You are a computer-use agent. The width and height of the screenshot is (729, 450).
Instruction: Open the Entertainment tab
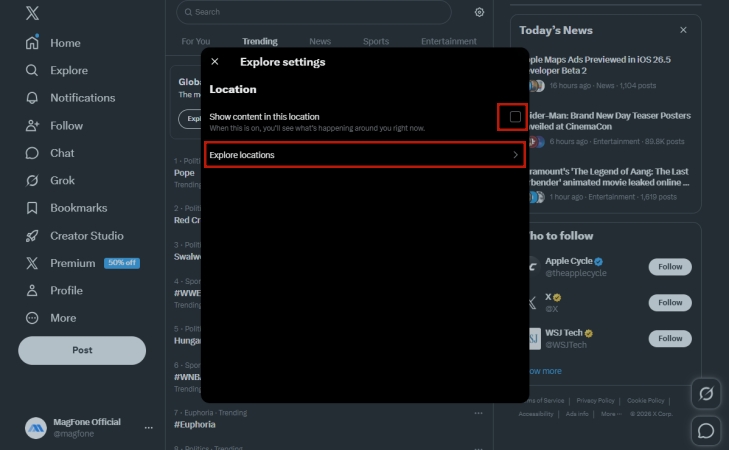click(449, 41)
